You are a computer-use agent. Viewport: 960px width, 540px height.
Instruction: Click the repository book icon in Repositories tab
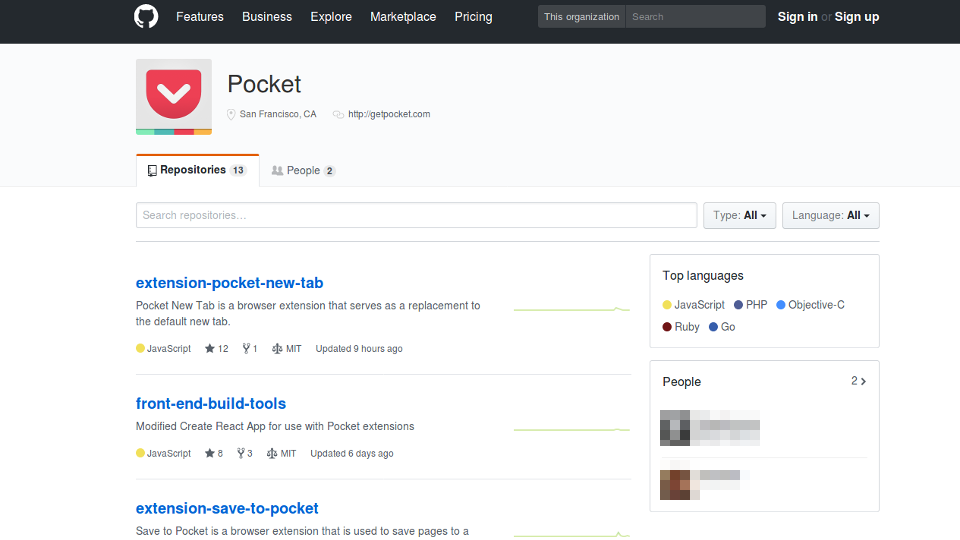click(x=152, y=171)
